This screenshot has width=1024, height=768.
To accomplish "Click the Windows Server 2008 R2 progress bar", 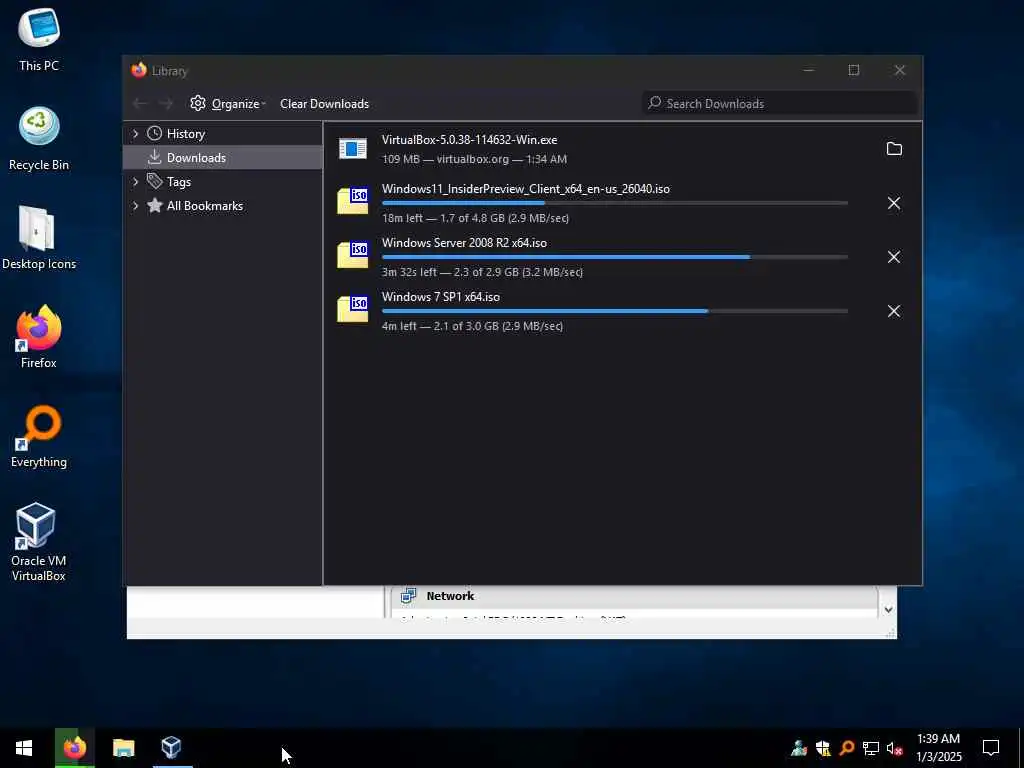I will pos(615,257).
